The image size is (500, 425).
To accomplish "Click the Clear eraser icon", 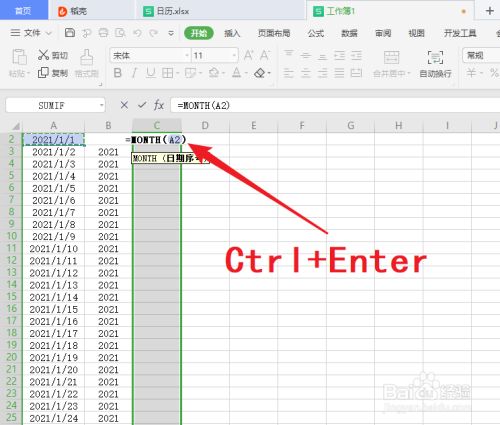I will click(x=260, y=73).
